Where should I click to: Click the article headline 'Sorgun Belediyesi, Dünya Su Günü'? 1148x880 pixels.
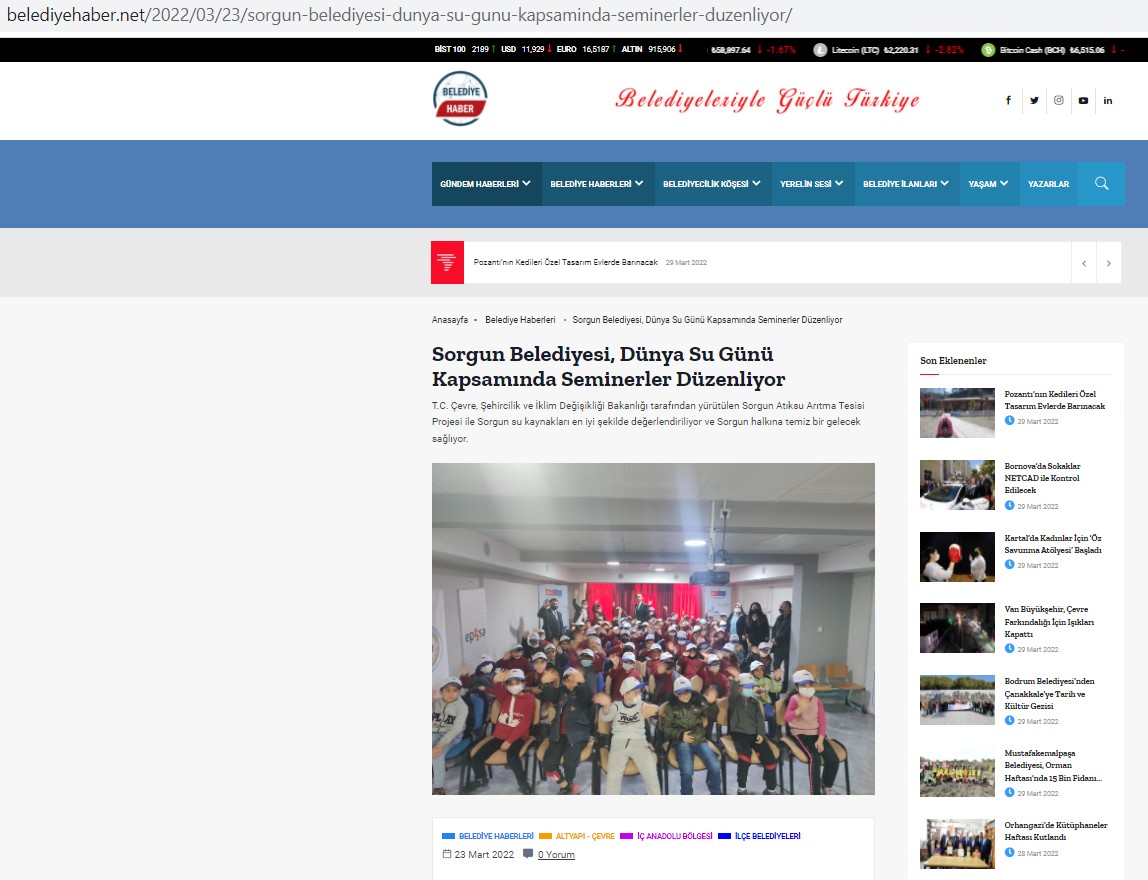pyautogui.click(x=608, y=366)
